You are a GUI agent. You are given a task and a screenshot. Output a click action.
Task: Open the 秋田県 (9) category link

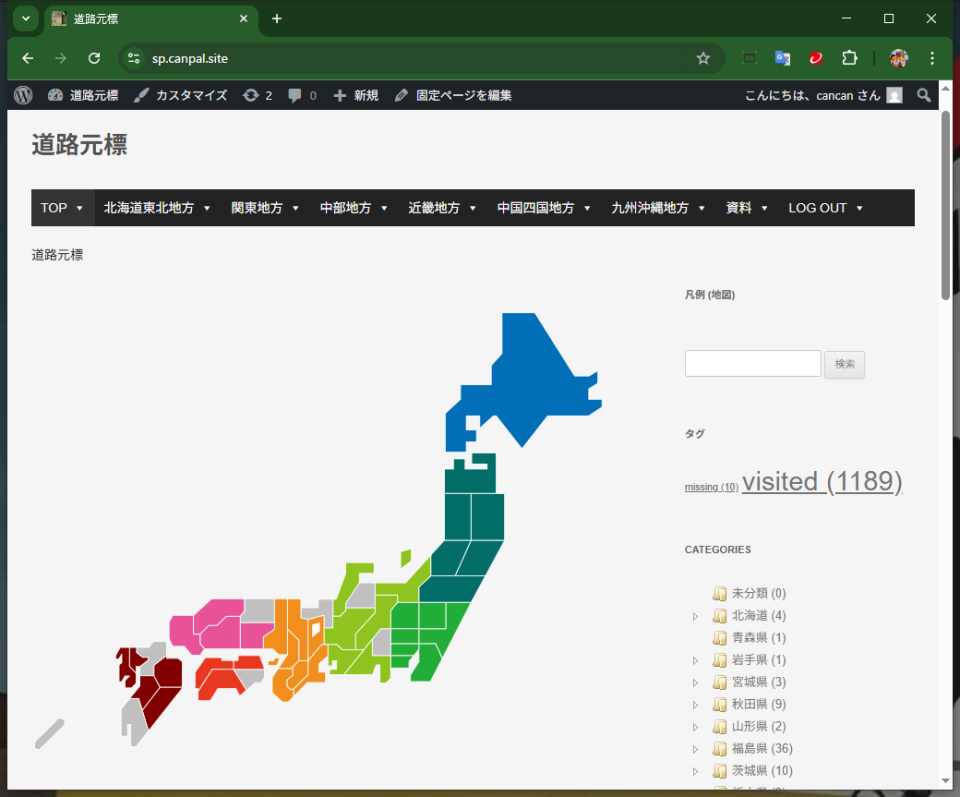click(x=758, y=704)
